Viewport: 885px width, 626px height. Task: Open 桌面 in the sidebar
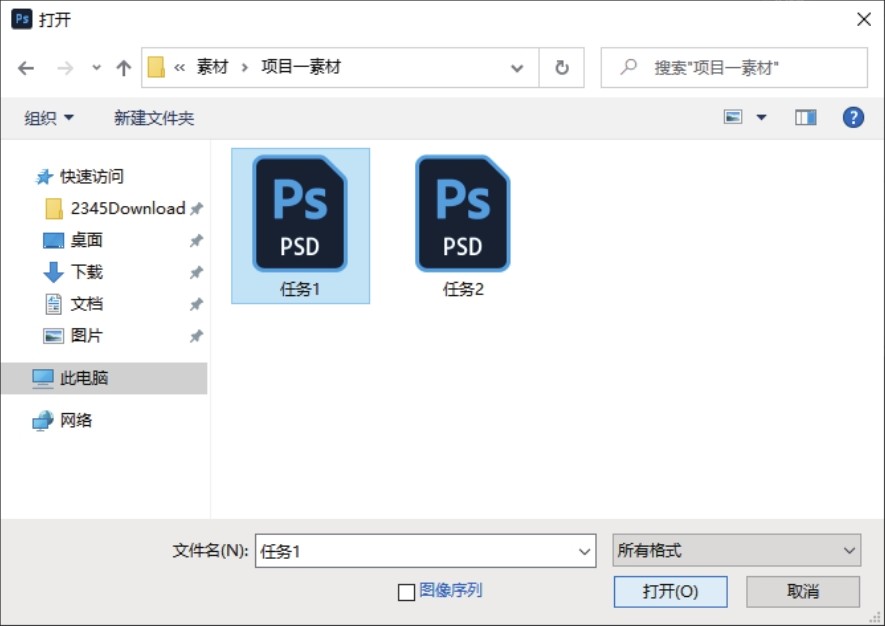[86, 240]
